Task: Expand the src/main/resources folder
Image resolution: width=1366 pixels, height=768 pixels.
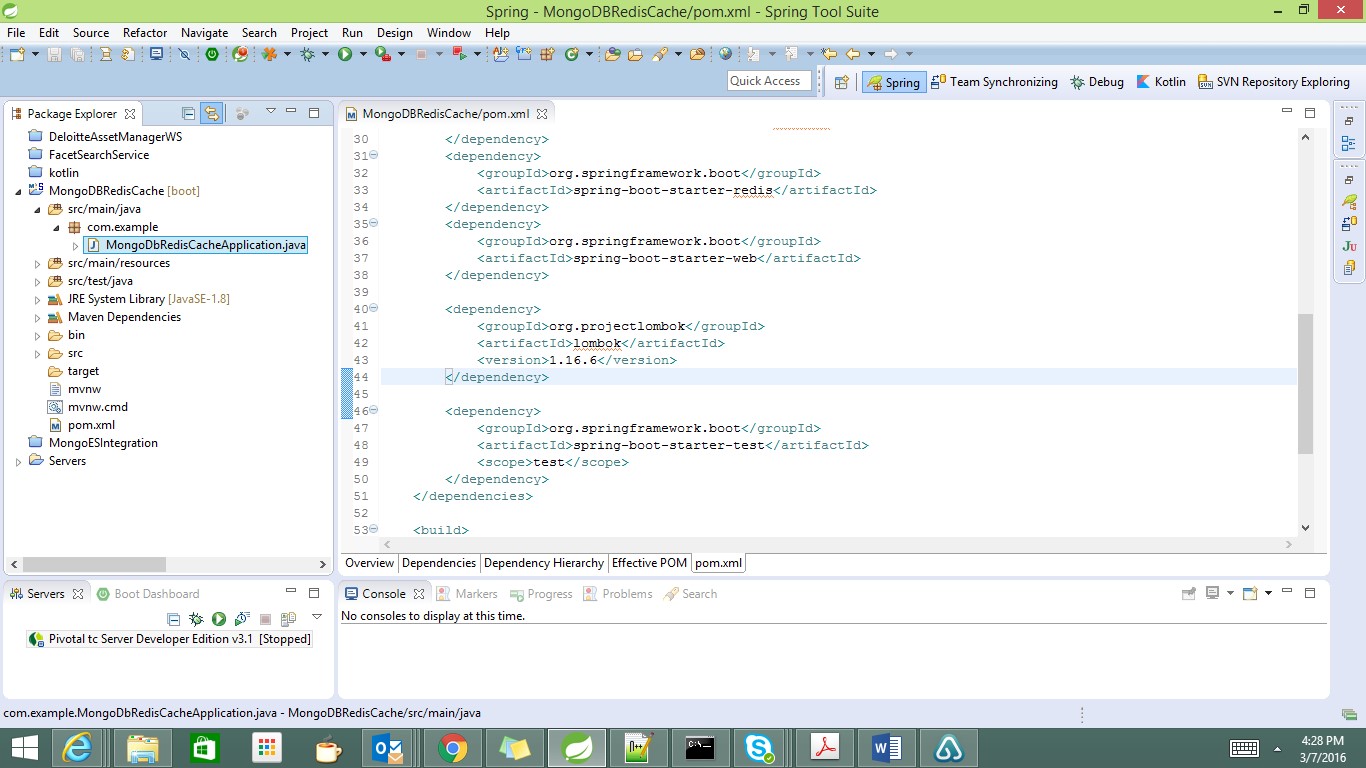Action: [x=38, y=264]
